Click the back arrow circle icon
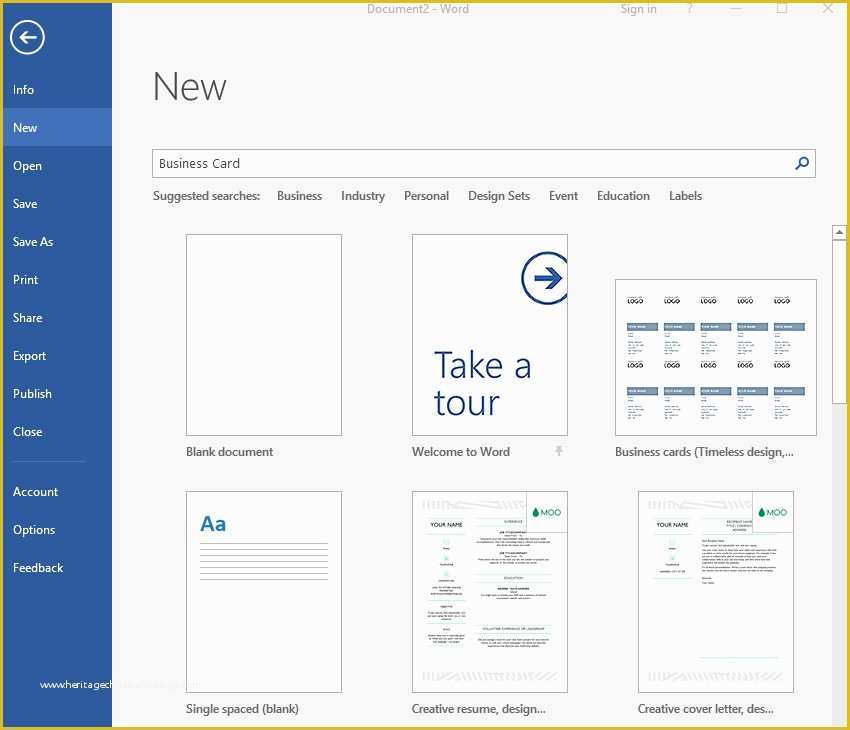Image resolution: width=850 pixels, height=730 pixels. tap(27, 37)
